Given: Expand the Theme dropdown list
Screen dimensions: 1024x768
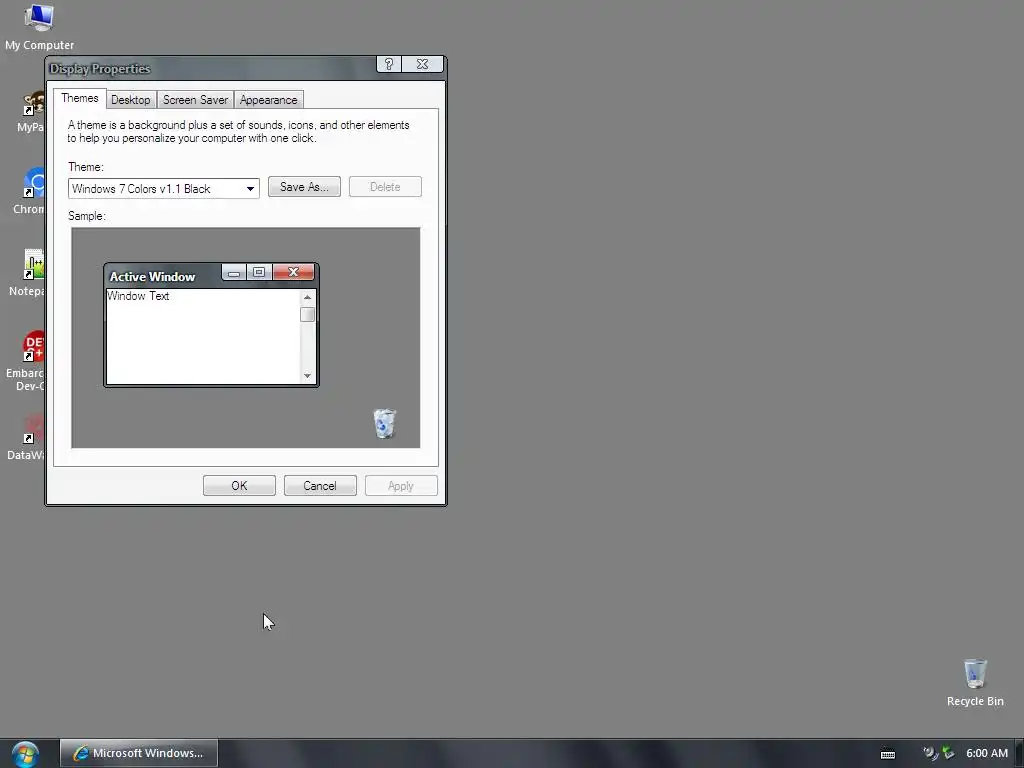Looking at the screenshot, I should coord(250,189).
